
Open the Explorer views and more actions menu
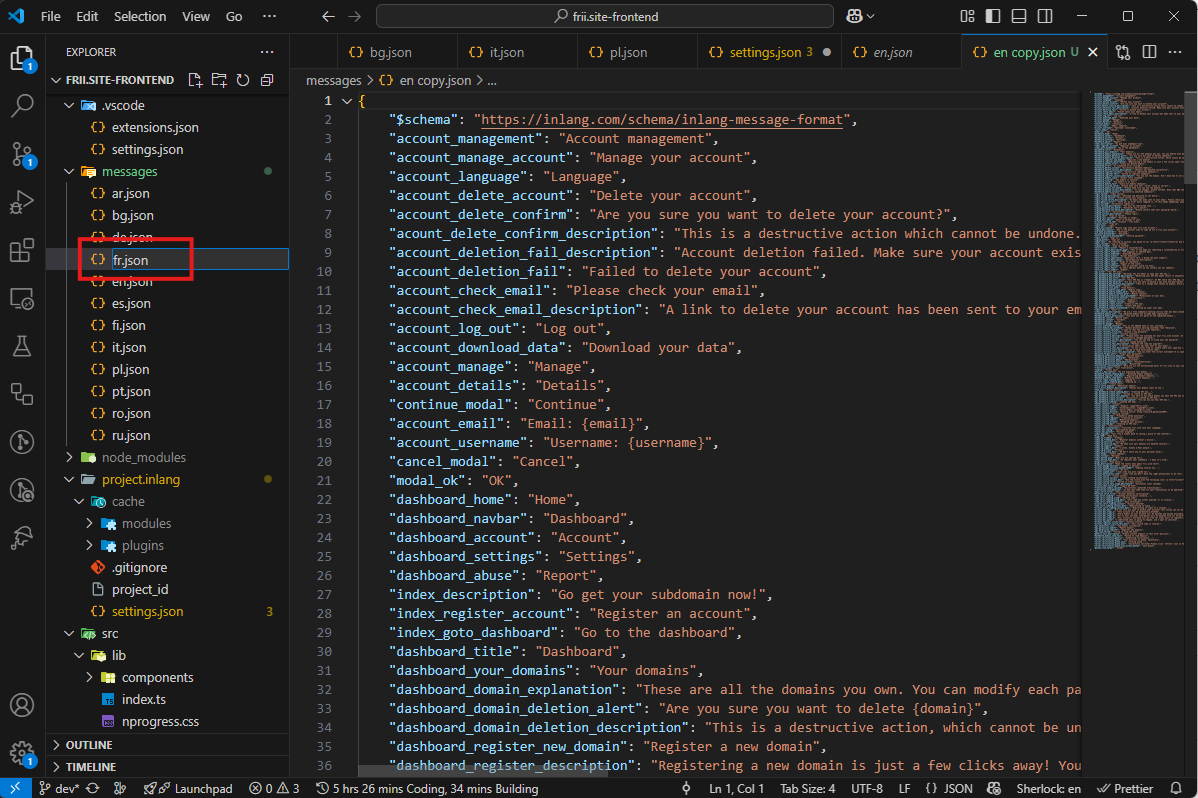point(267,52)
